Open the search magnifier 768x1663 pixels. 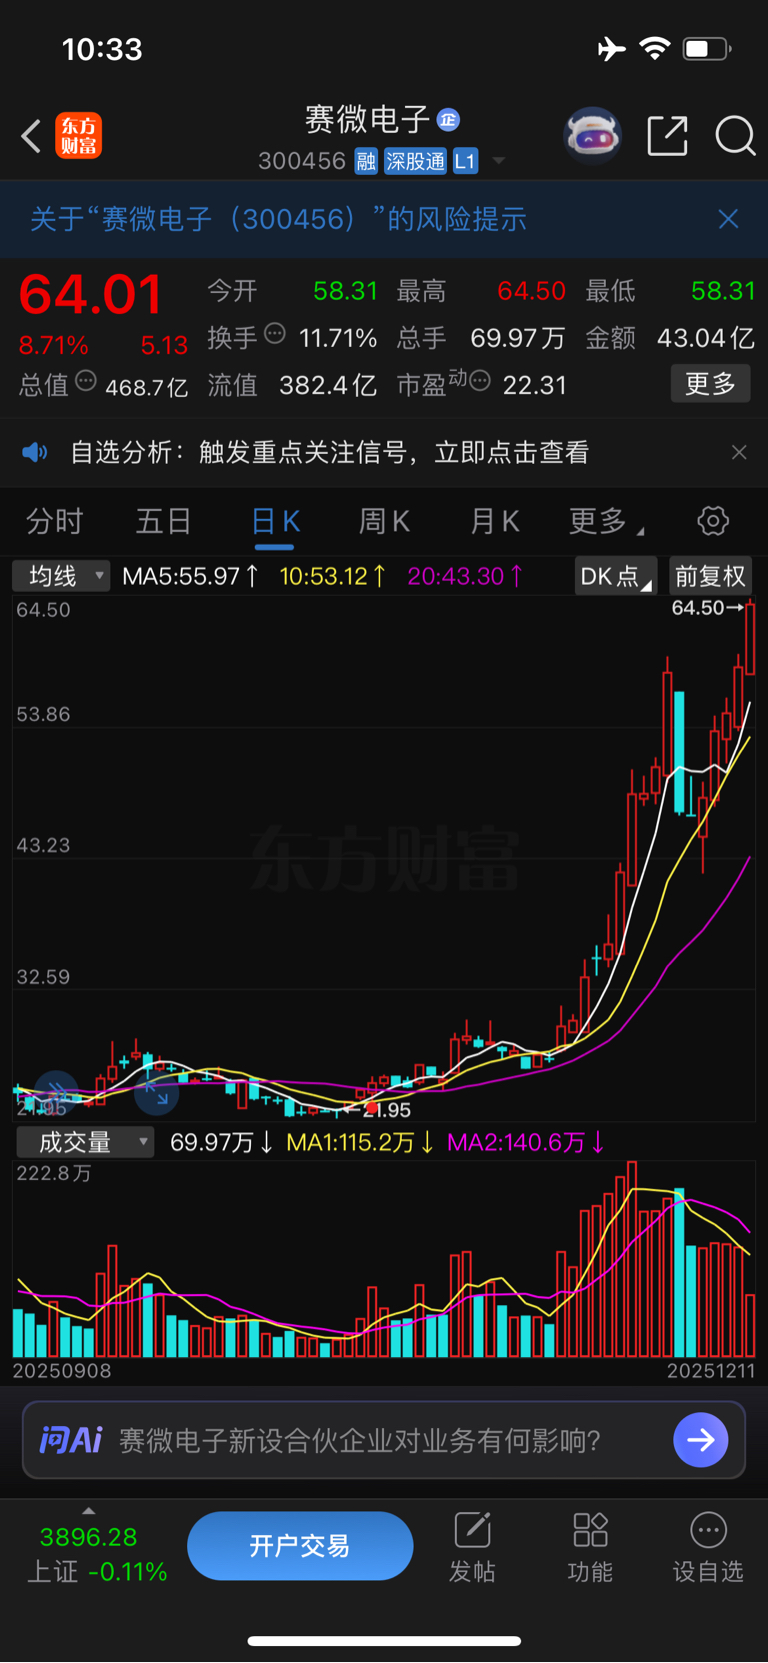pyautogui.click(x=735, y=135)
